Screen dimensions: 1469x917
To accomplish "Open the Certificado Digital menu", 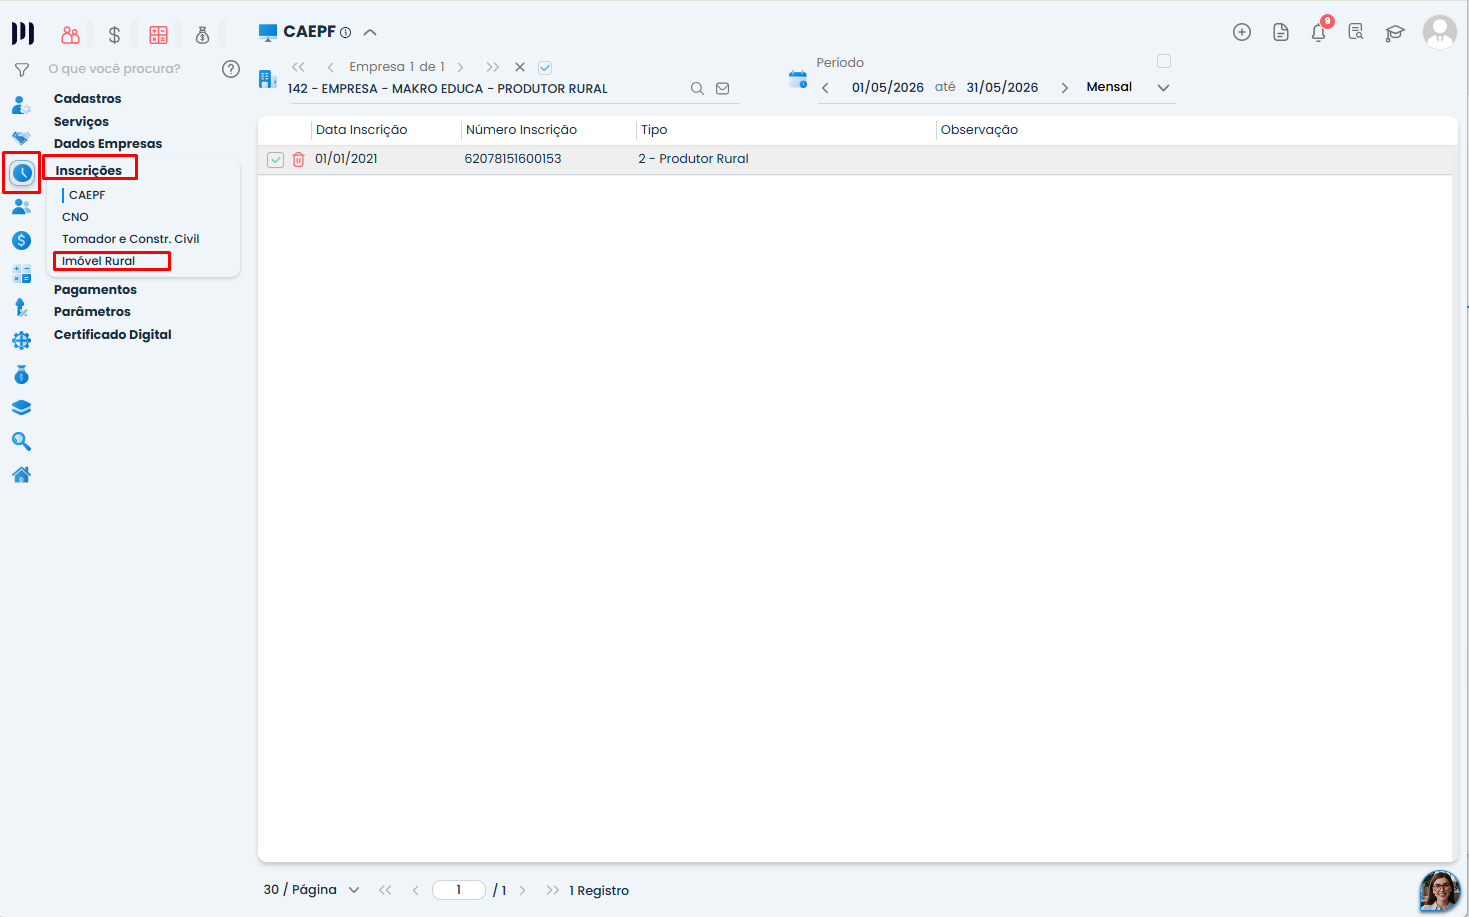I will [x=113, y=335].
